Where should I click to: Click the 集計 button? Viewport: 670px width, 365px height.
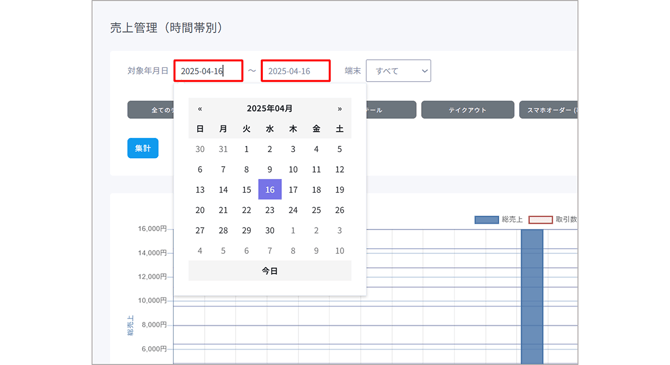143,148
